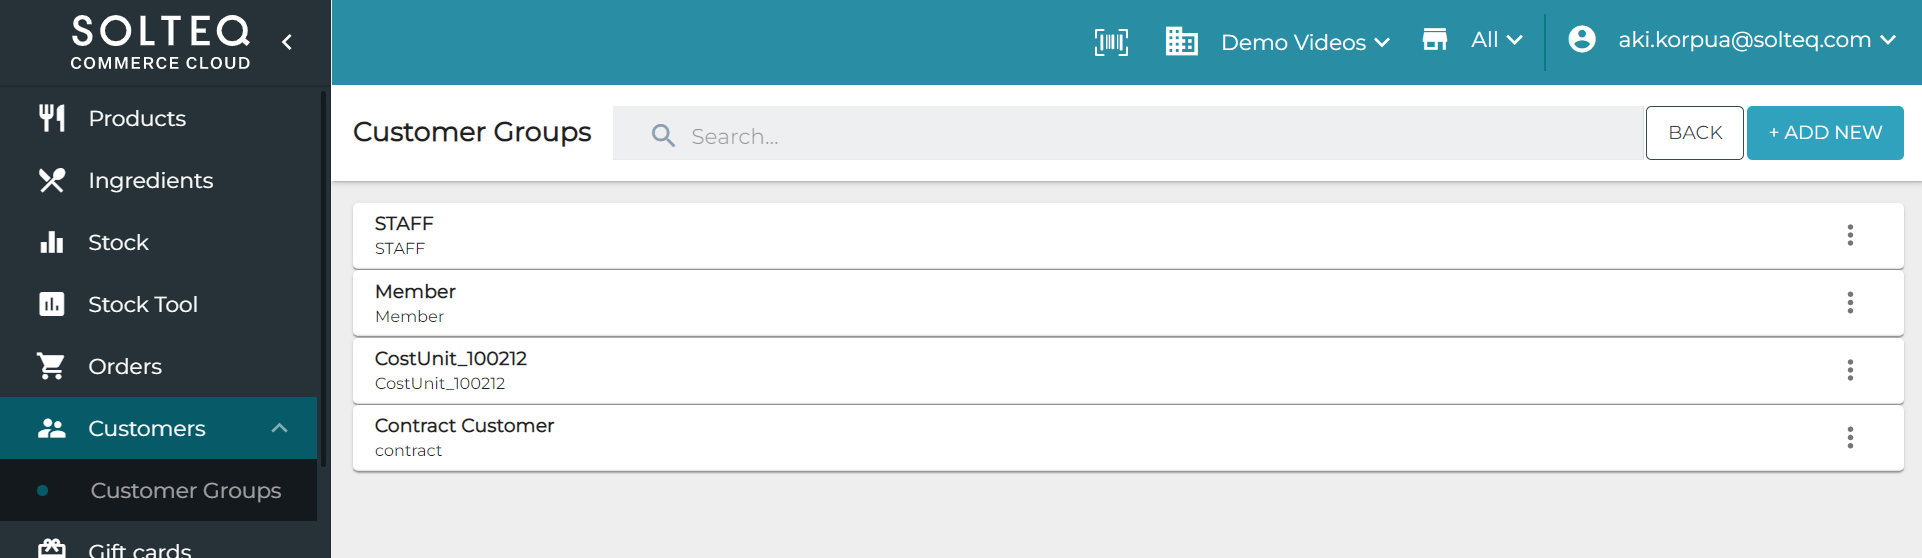Click the barcode scanner icon
This screenshot has height=558, width=1922.
(1111, 42)
